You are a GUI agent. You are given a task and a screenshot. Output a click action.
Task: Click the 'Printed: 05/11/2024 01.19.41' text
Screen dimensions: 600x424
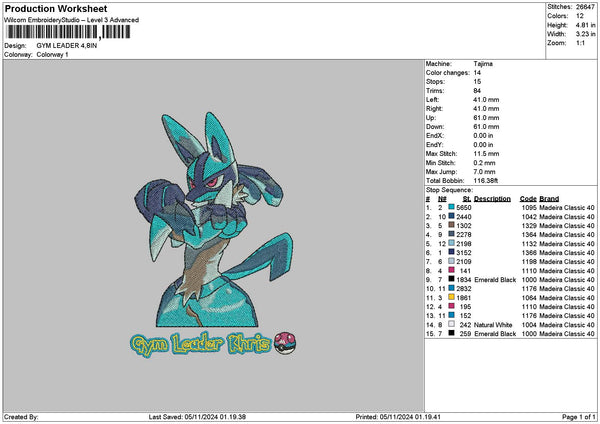(x=398, y=417)
